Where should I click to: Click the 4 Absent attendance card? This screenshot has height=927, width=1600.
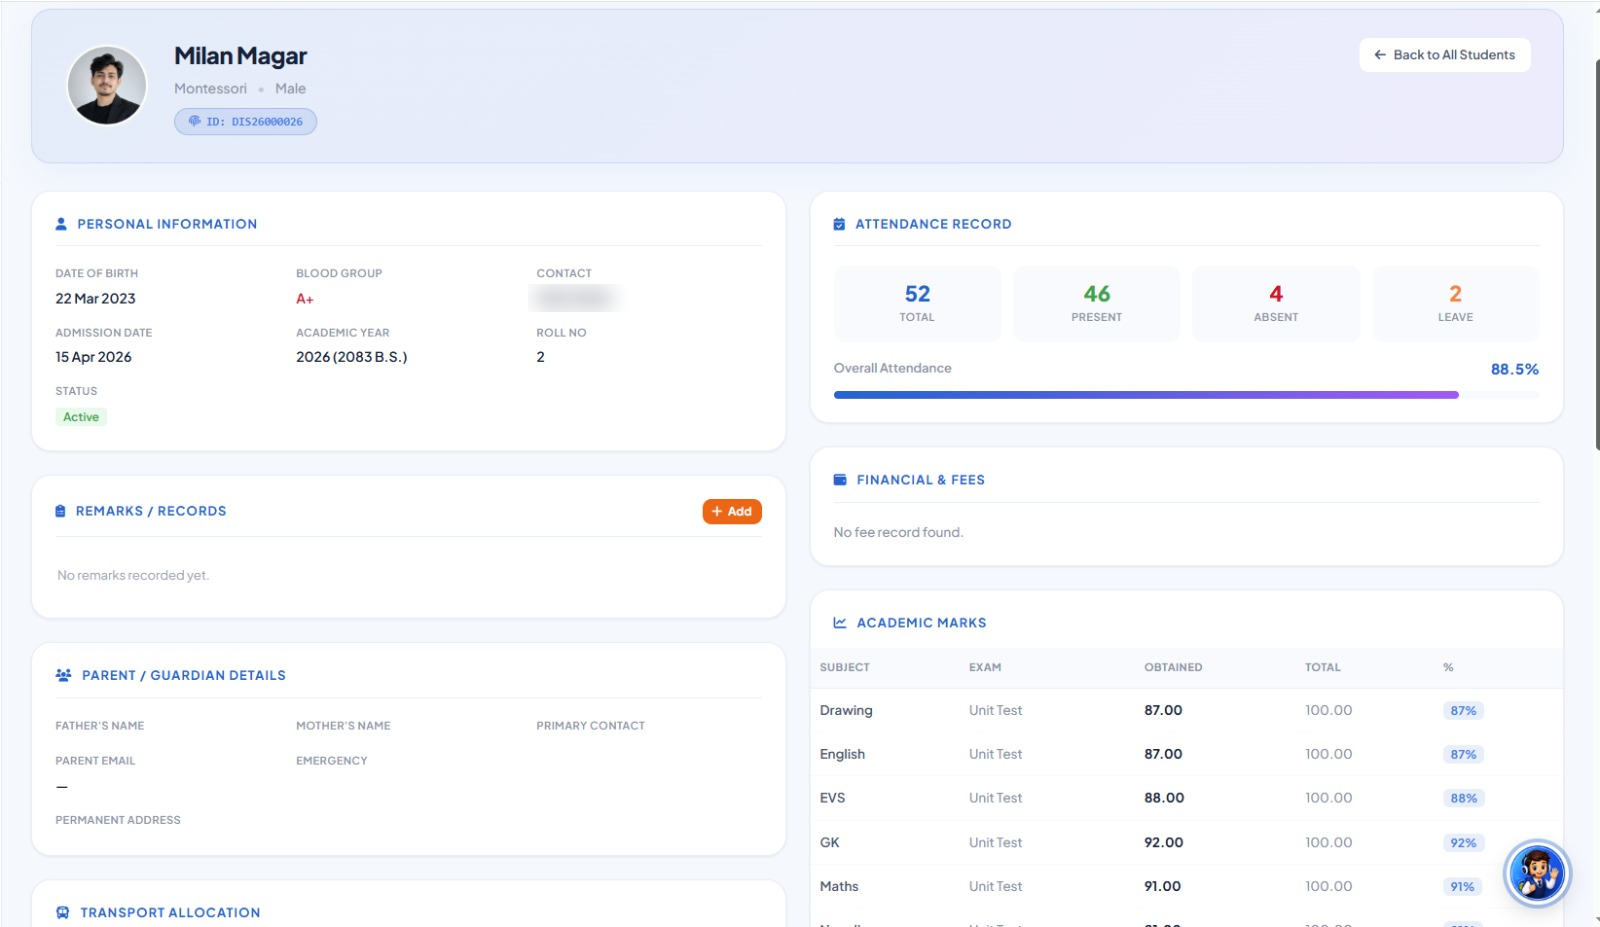(1276, 303)
